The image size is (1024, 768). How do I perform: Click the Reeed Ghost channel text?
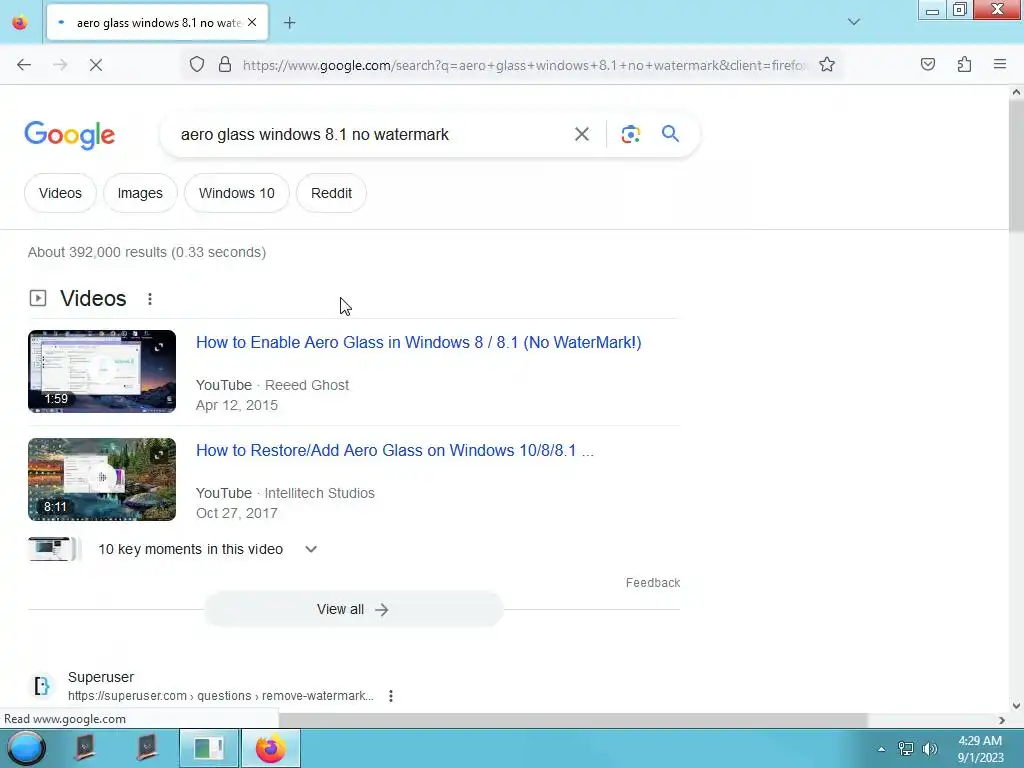pos(306,385)
